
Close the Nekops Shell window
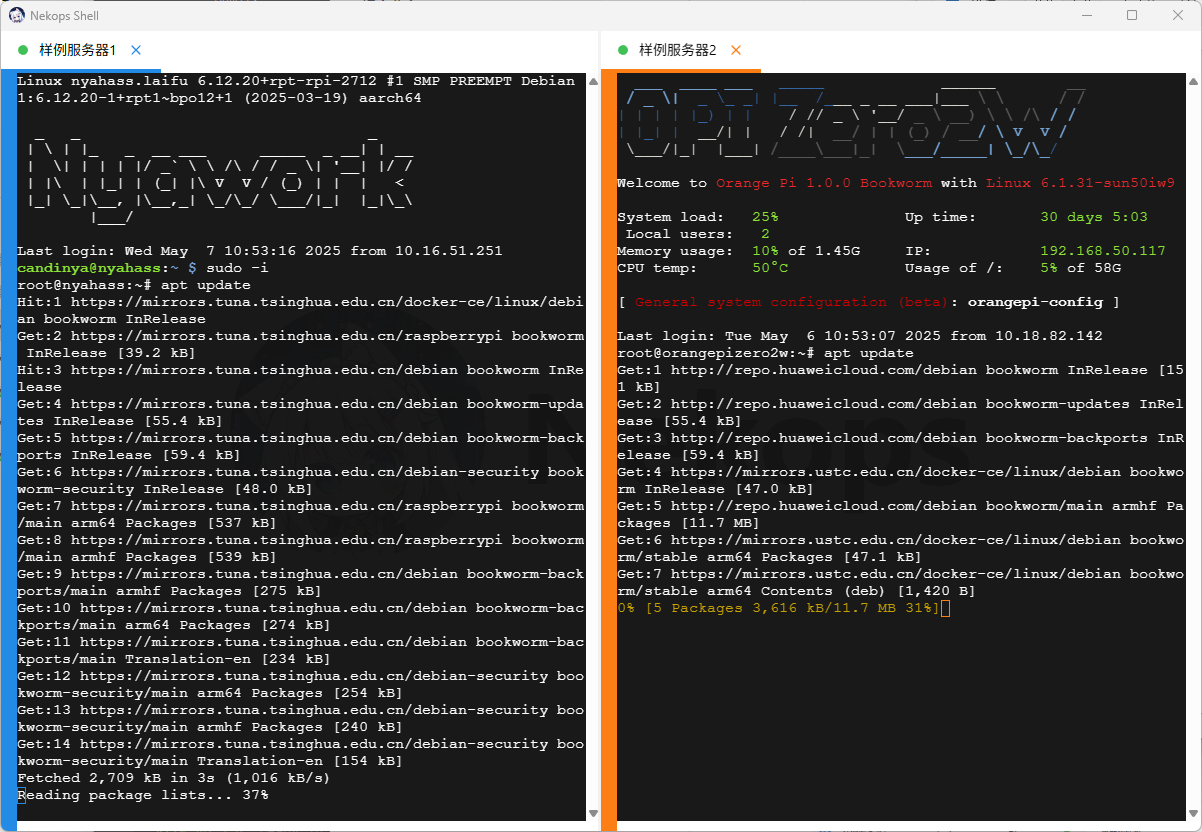pos(1178,16)
